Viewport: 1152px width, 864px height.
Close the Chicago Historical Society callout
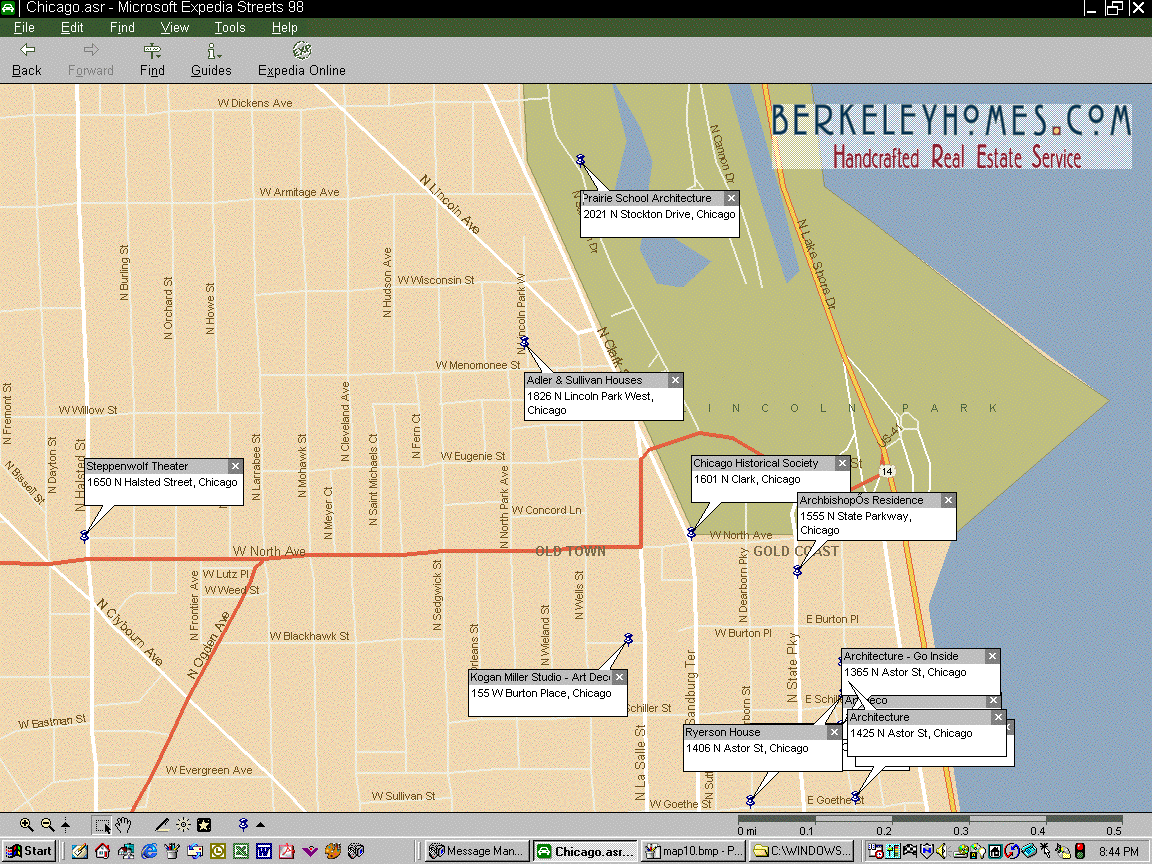tap(843, 463)
